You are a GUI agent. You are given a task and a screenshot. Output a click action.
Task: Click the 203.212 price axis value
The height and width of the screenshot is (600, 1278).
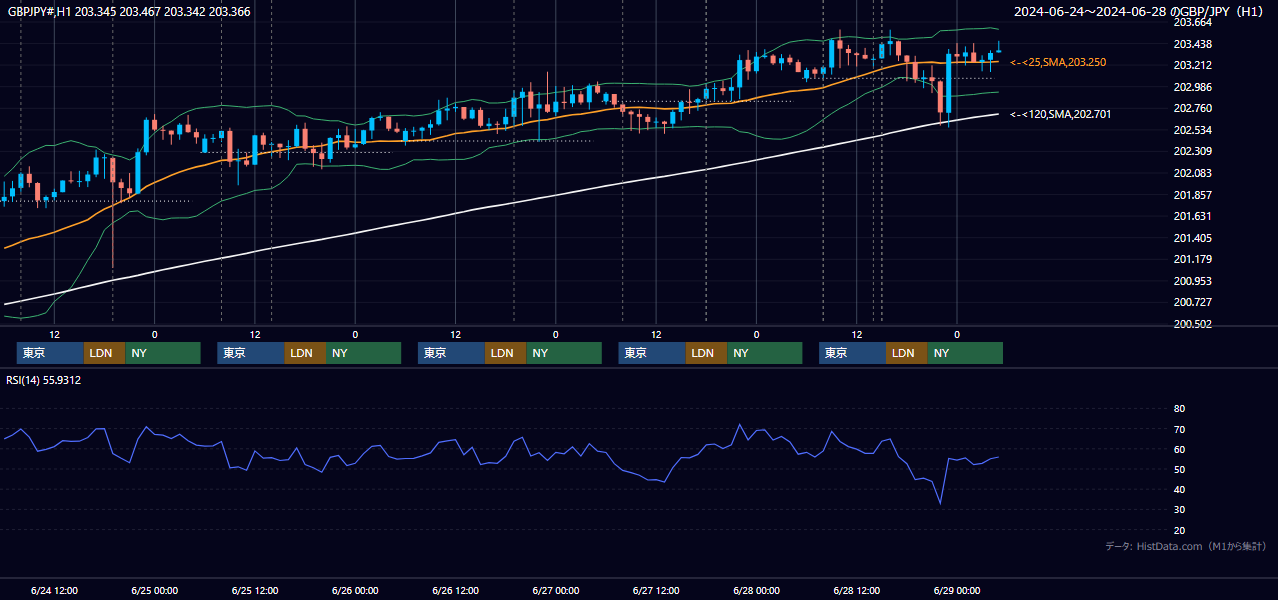tap(1192, 65)
